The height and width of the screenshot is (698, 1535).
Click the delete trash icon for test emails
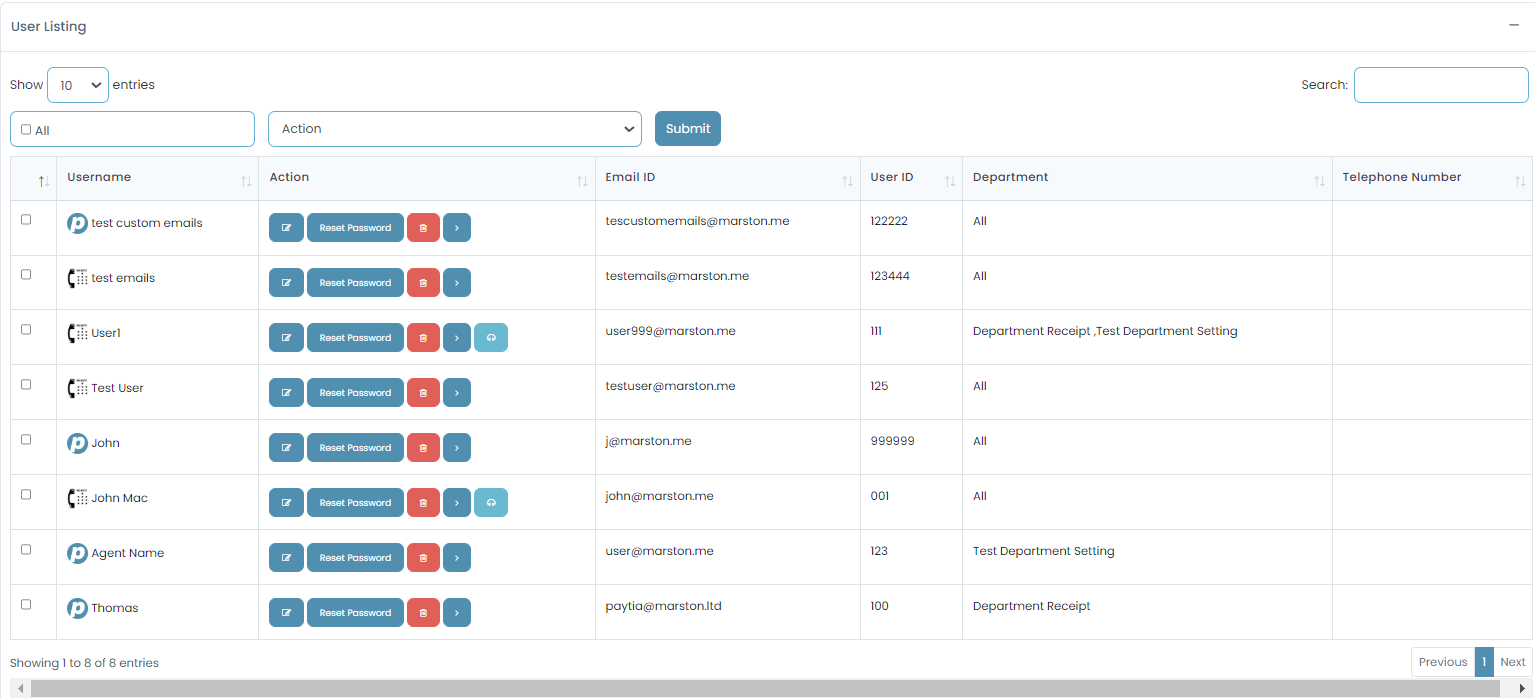click(422, 282)
